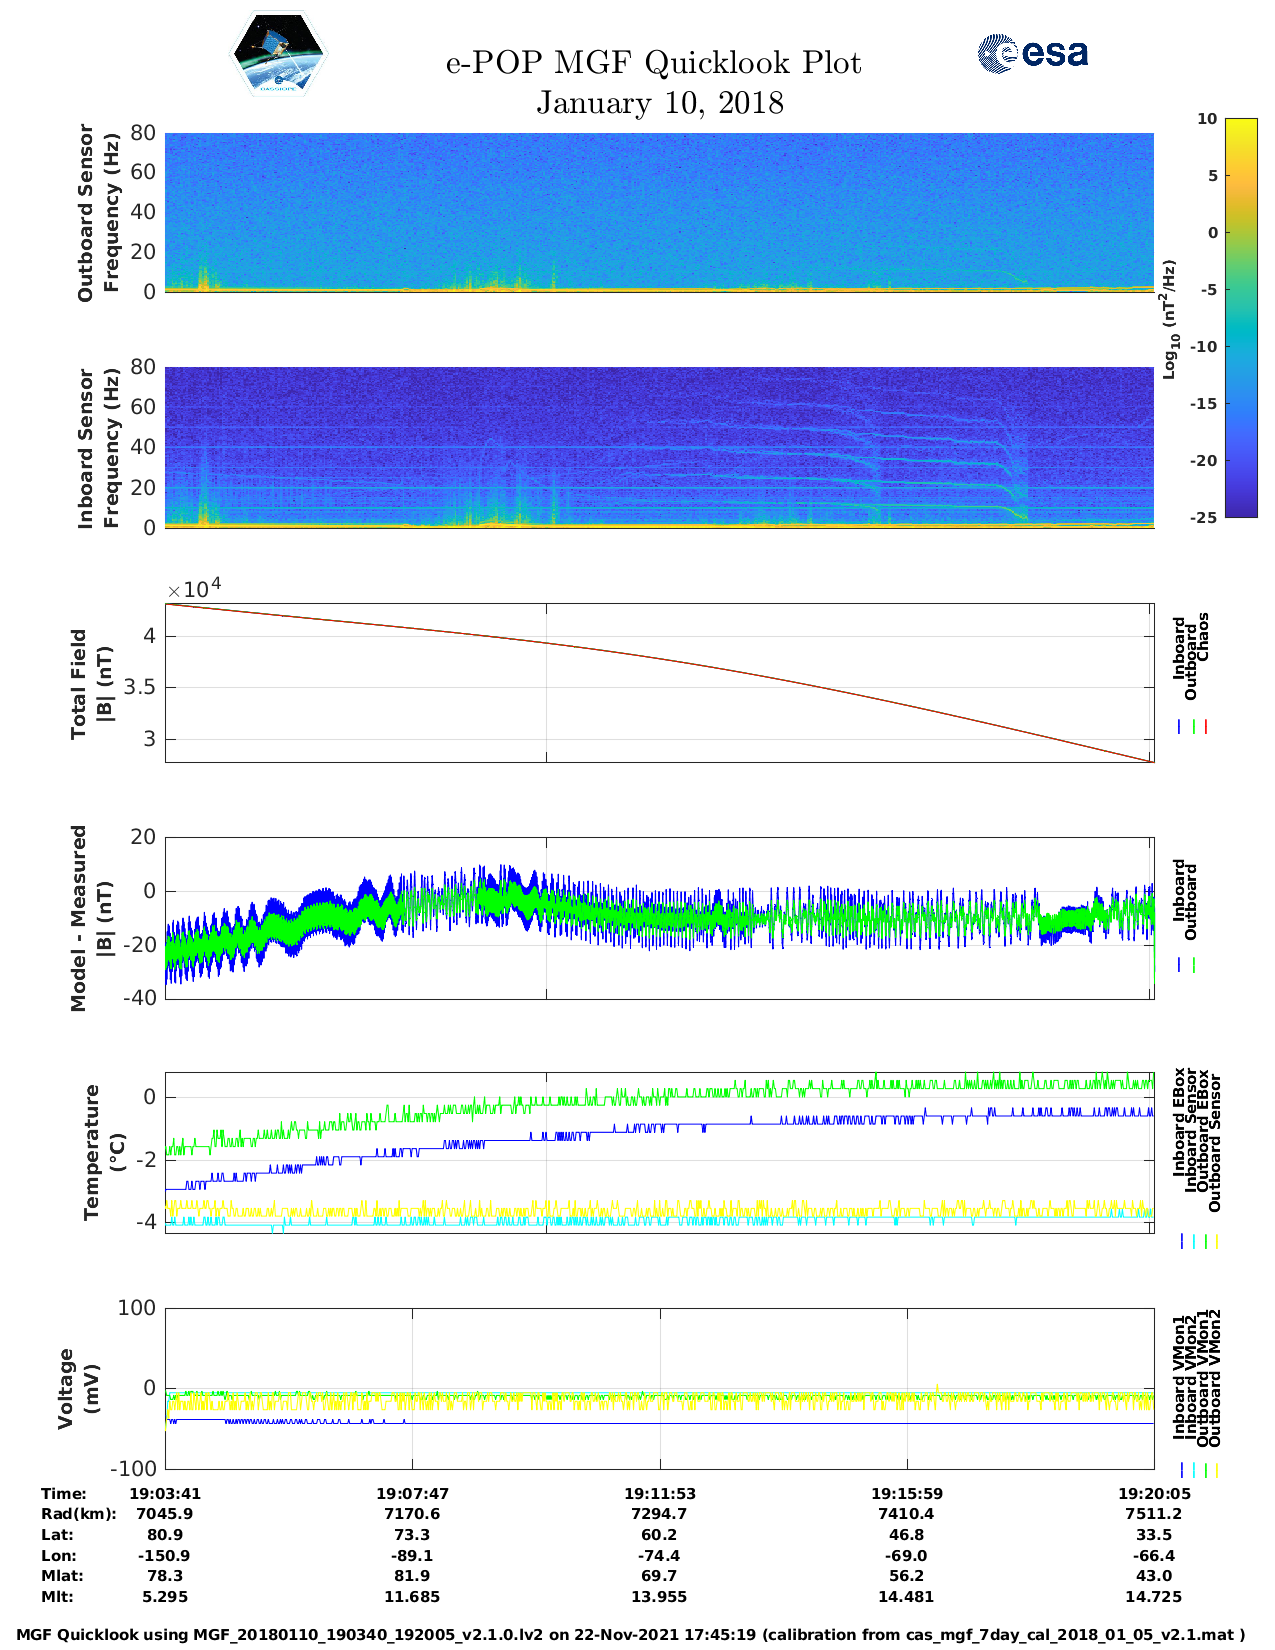Click inside the Temperature plot
The image size is (1275, 1650).
point(659,1153)
